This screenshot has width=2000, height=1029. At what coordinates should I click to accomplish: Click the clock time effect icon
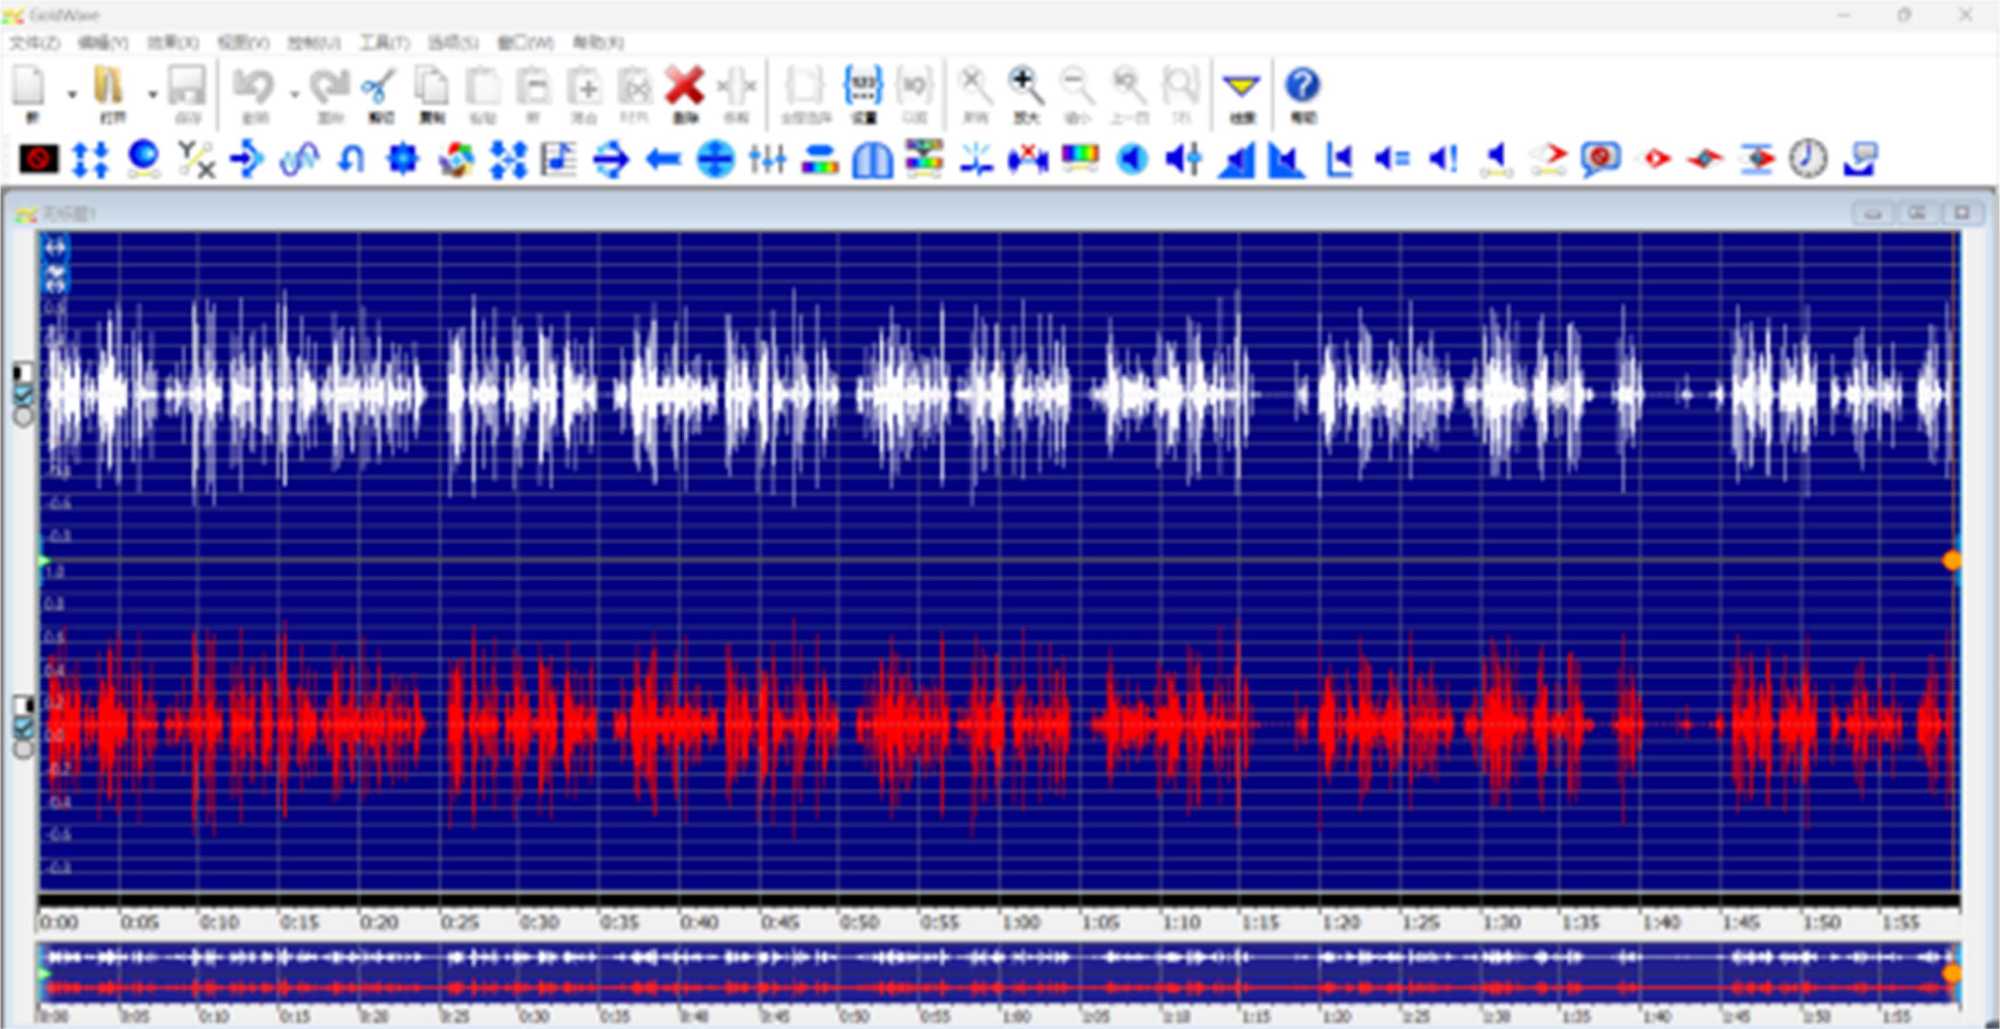pos(1807,159)
